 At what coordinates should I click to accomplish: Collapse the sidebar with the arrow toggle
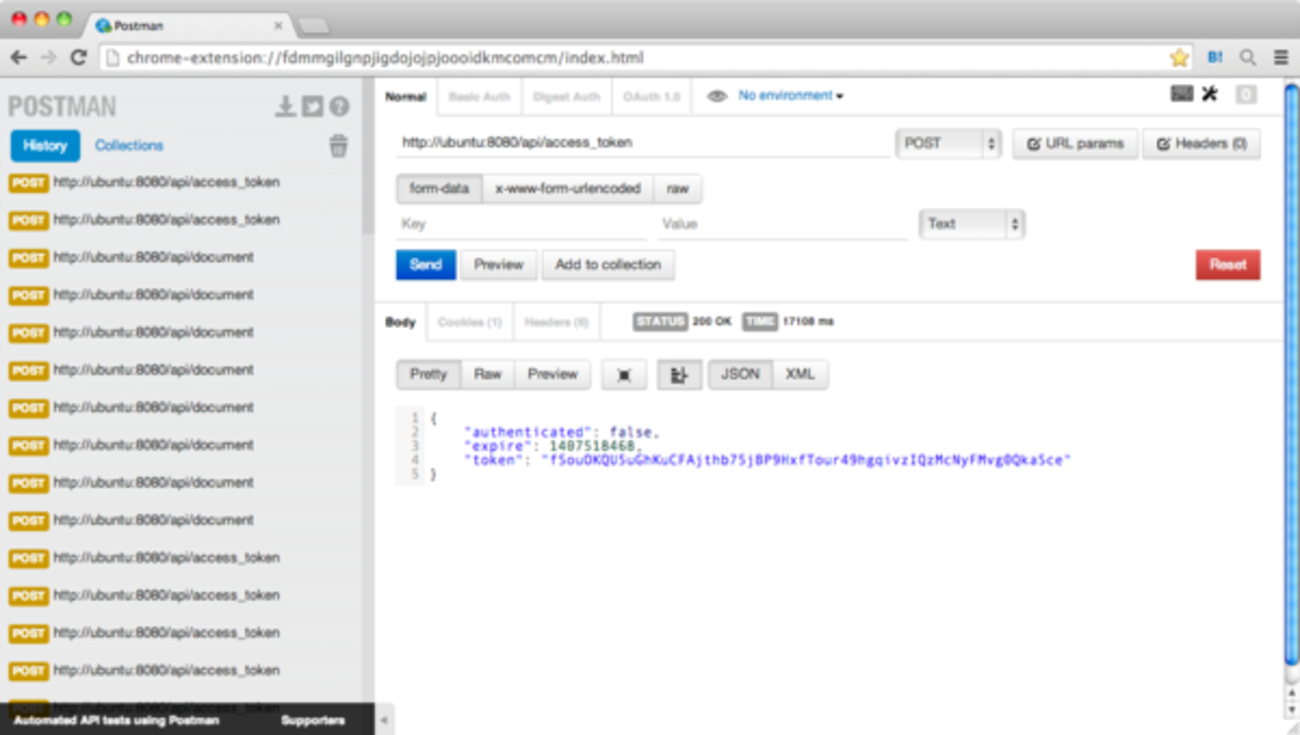(385, 719)
